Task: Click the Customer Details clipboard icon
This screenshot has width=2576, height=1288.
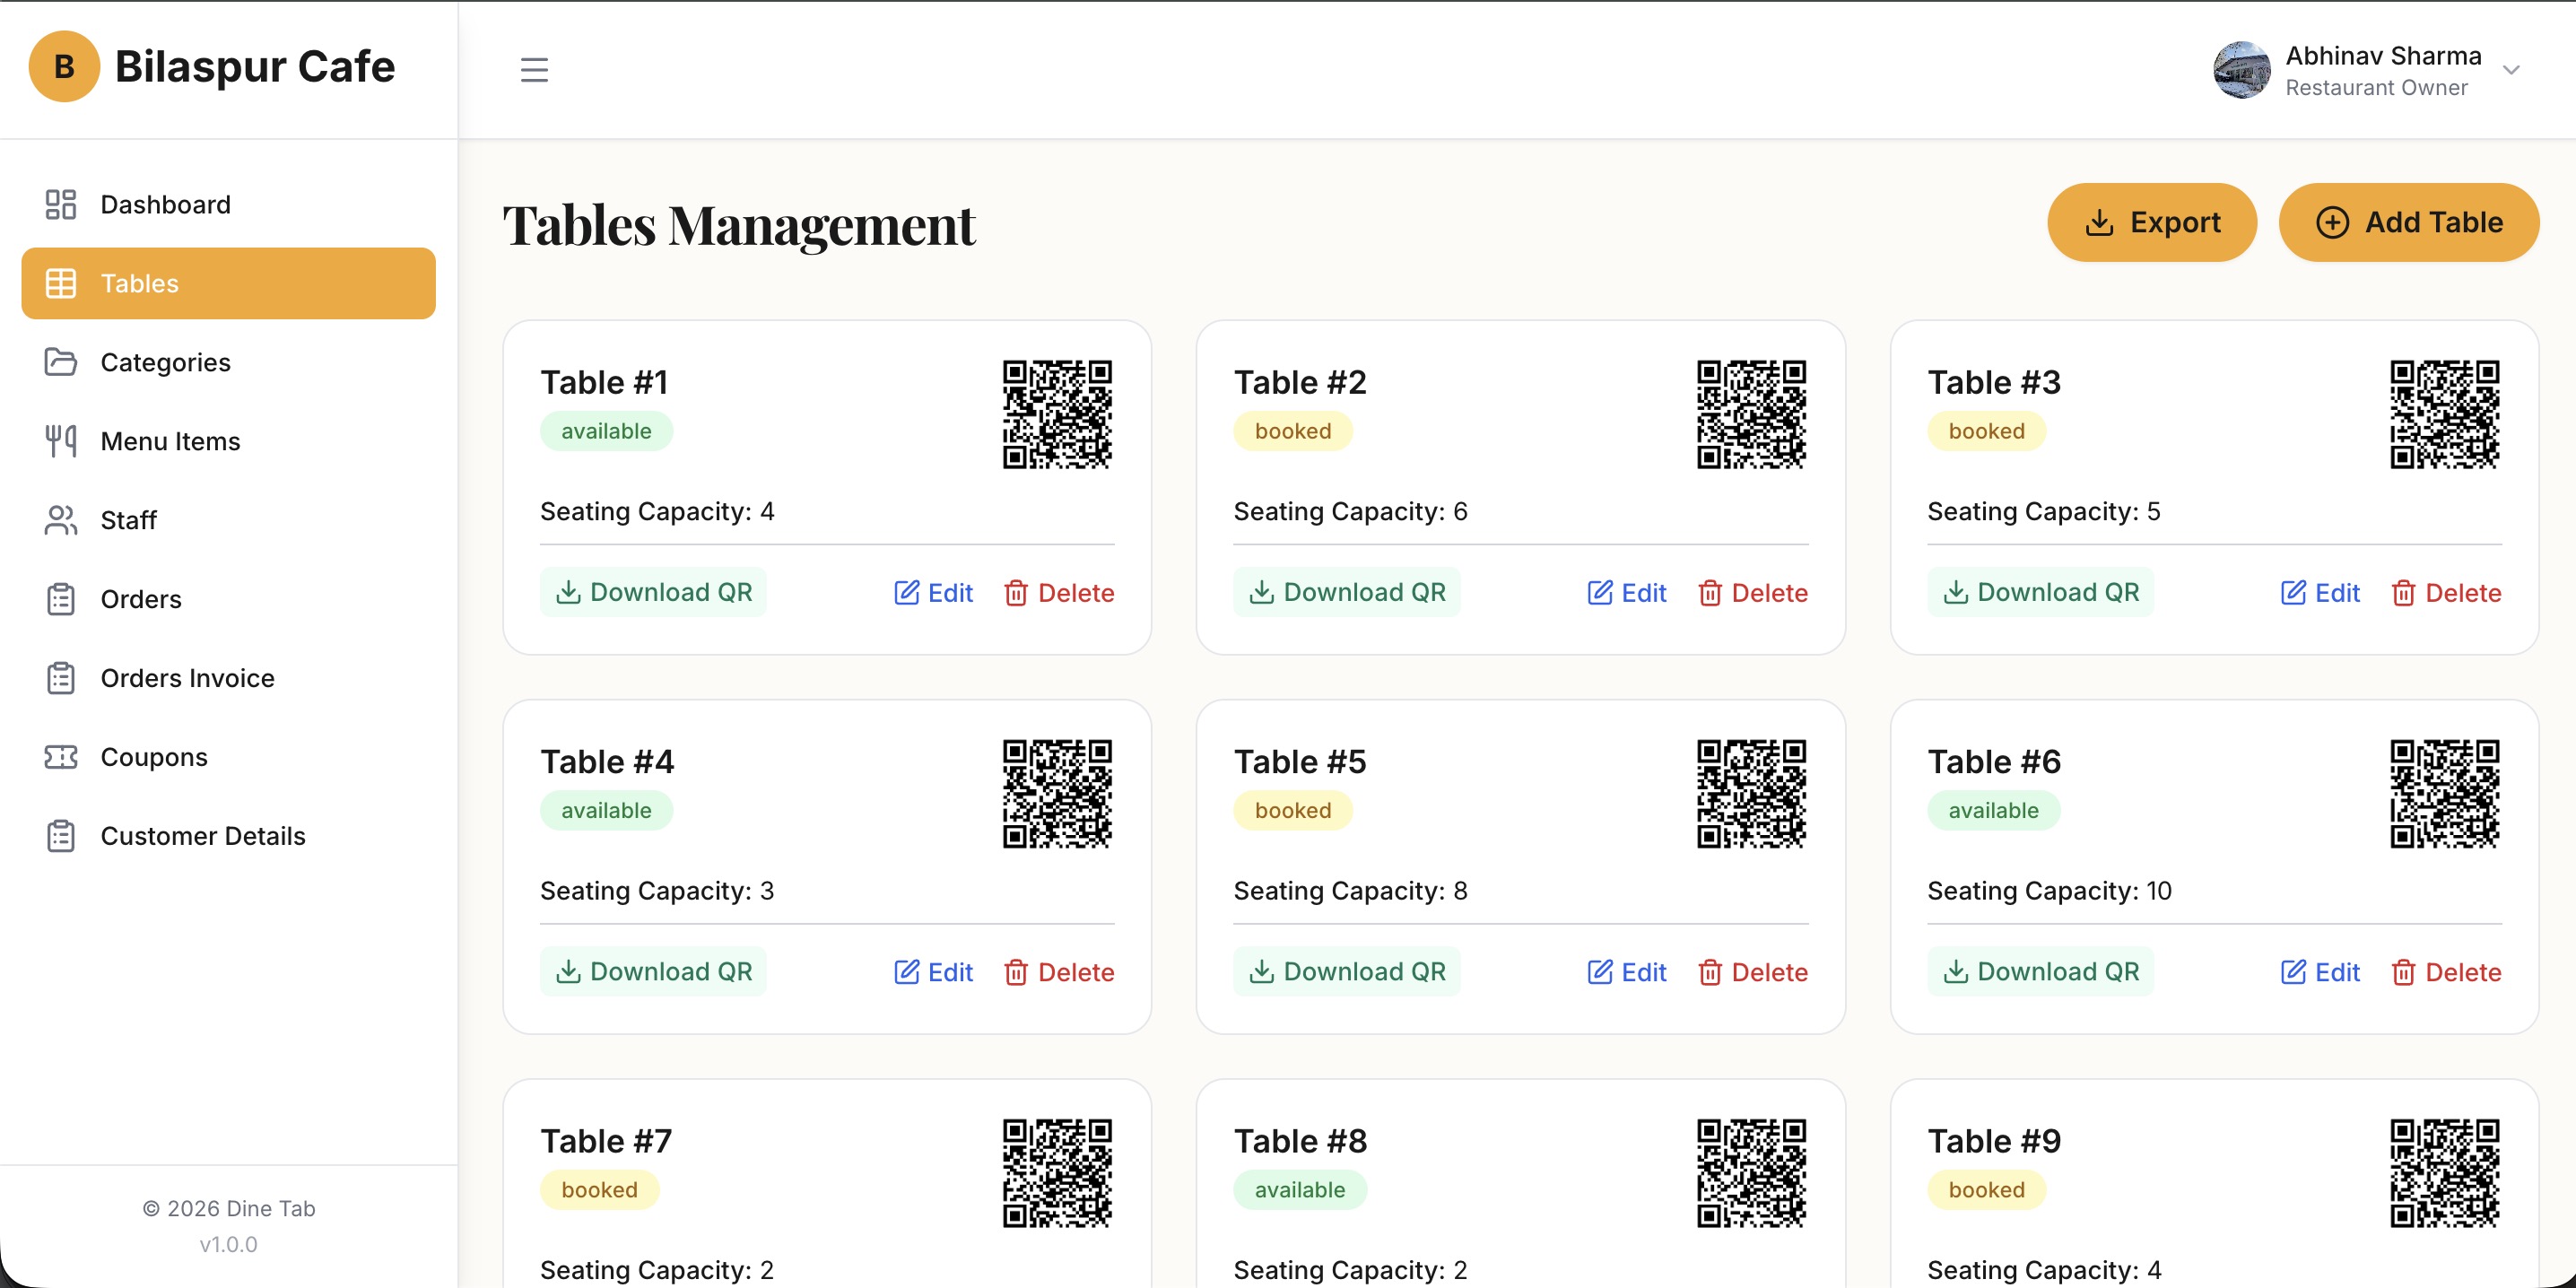Action: coord(61,836)
